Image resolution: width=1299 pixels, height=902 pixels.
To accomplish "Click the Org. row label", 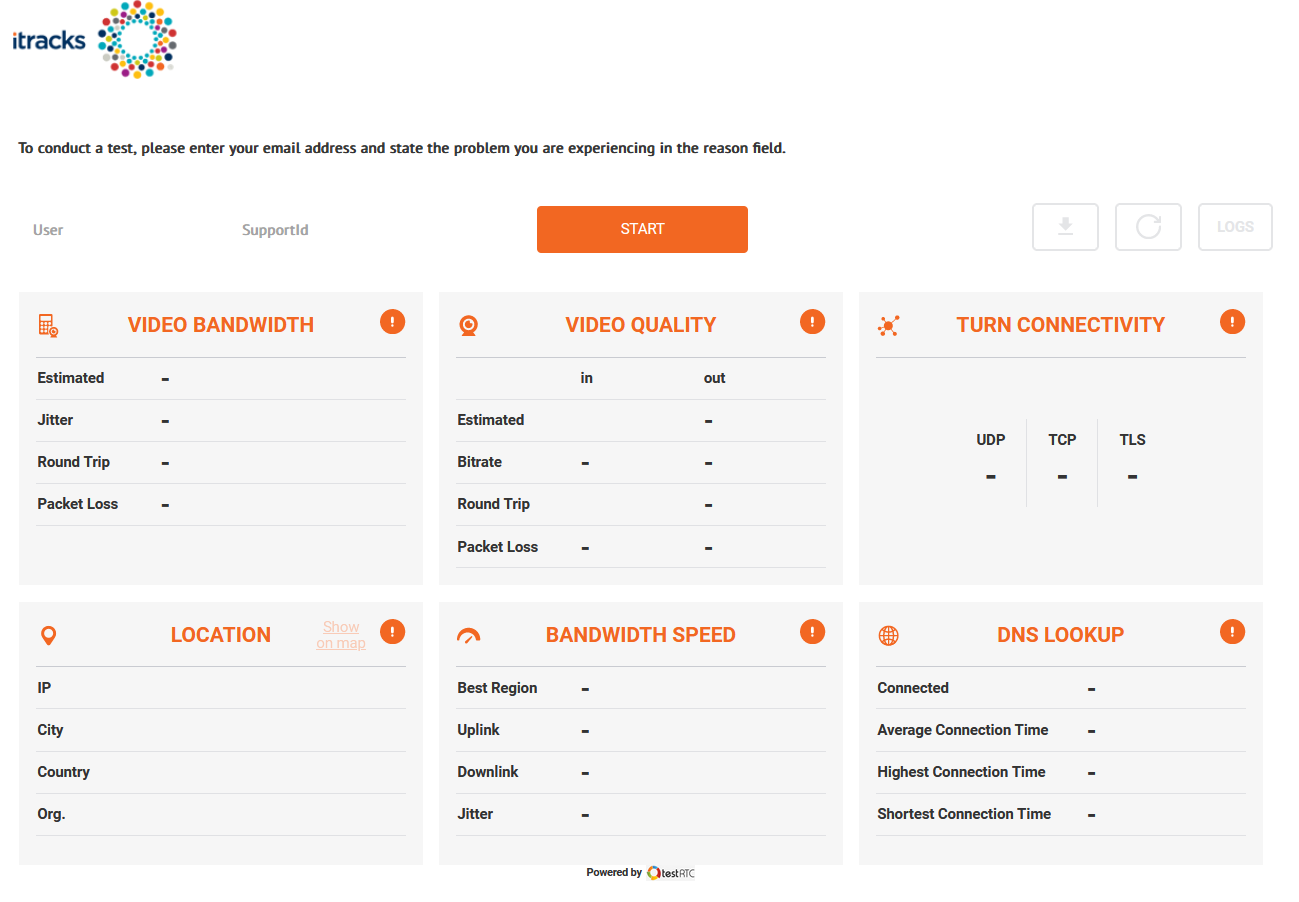I will coord(51,814).
